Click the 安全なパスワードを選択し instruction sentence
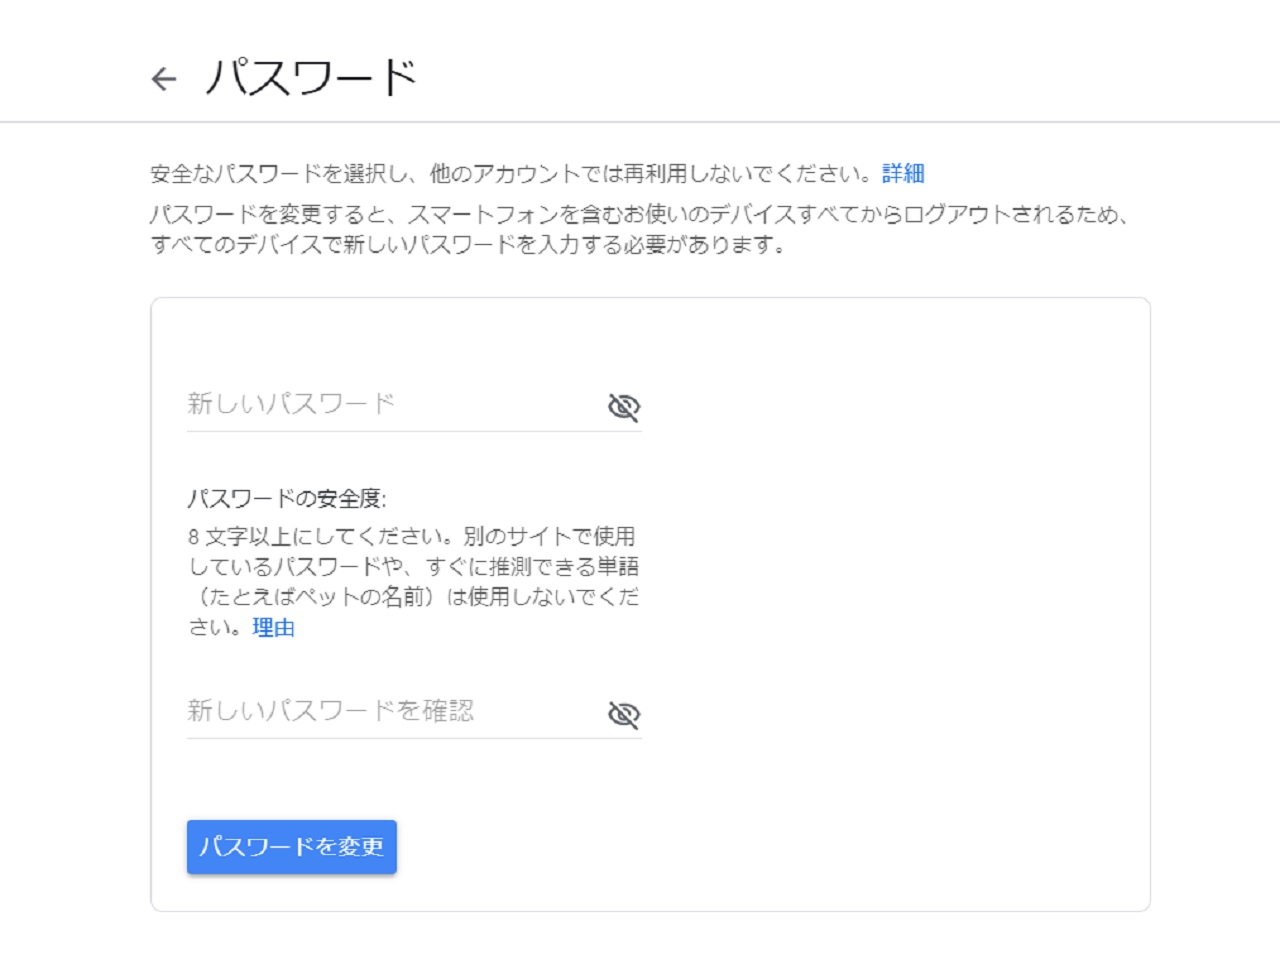Viewport: 1280px width, 979px height. coord(510,174)
